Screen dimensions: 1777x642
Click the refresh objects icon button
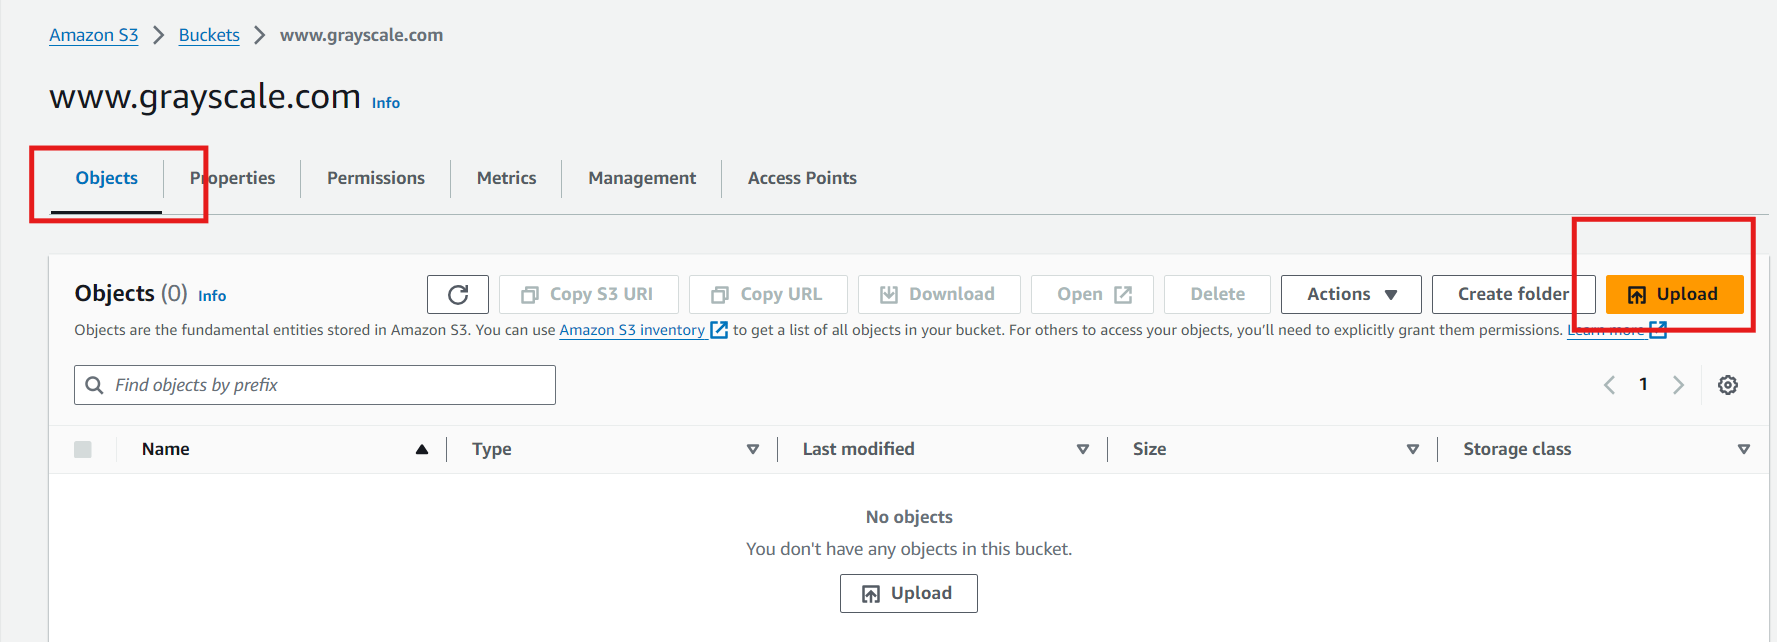tap(458, 294)
